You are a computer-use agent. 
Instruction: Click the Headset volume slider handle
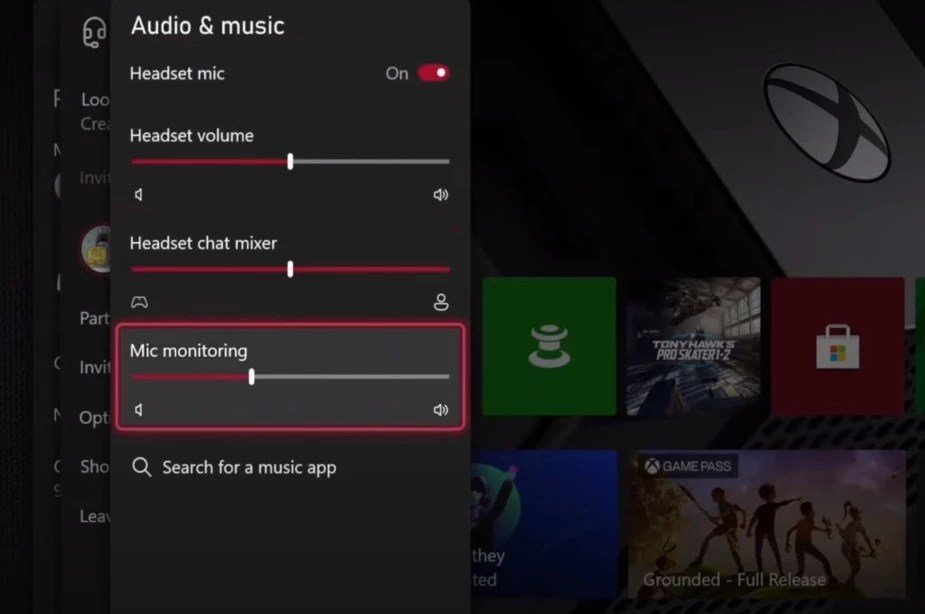[290, 161]
